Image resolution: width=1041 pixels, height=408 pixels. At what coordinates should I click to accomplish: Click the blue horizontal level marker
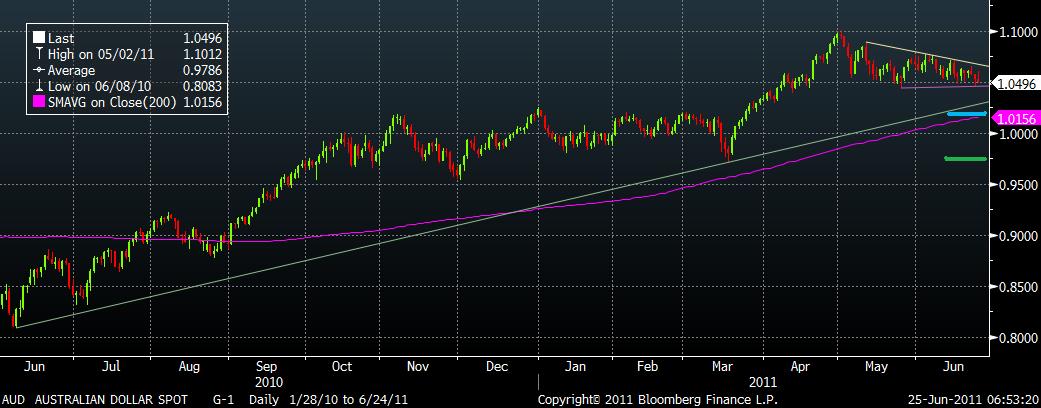click(965, 114)
